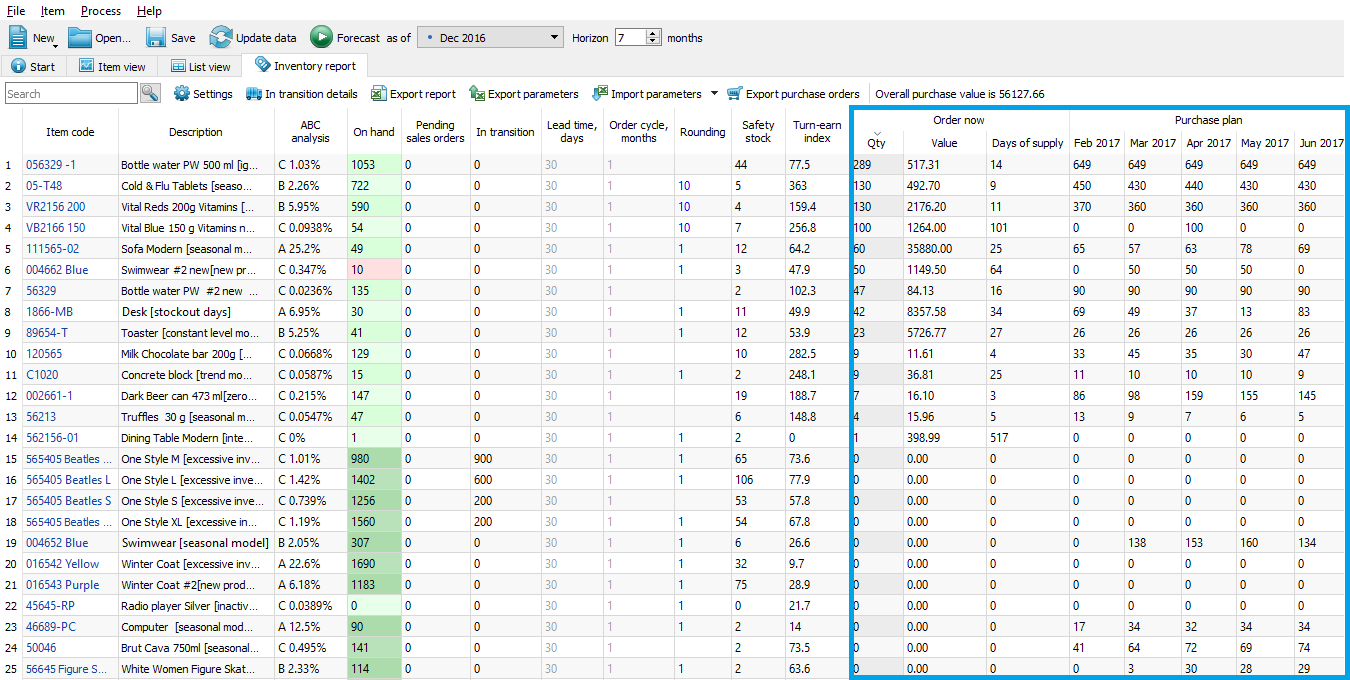Open item link 05-T48
This screenshot has height=680, width=1350.
click(x=44, y=186)
